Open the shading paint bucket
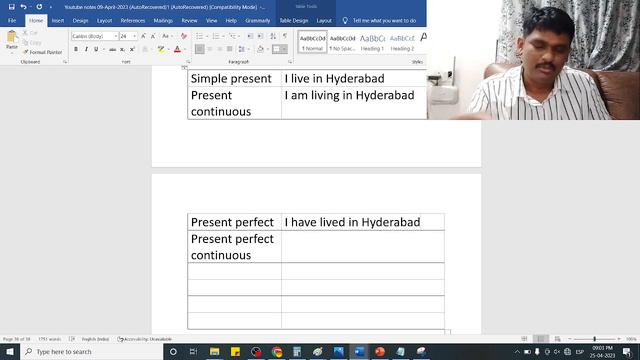640x360 pixels. [260, 49]
